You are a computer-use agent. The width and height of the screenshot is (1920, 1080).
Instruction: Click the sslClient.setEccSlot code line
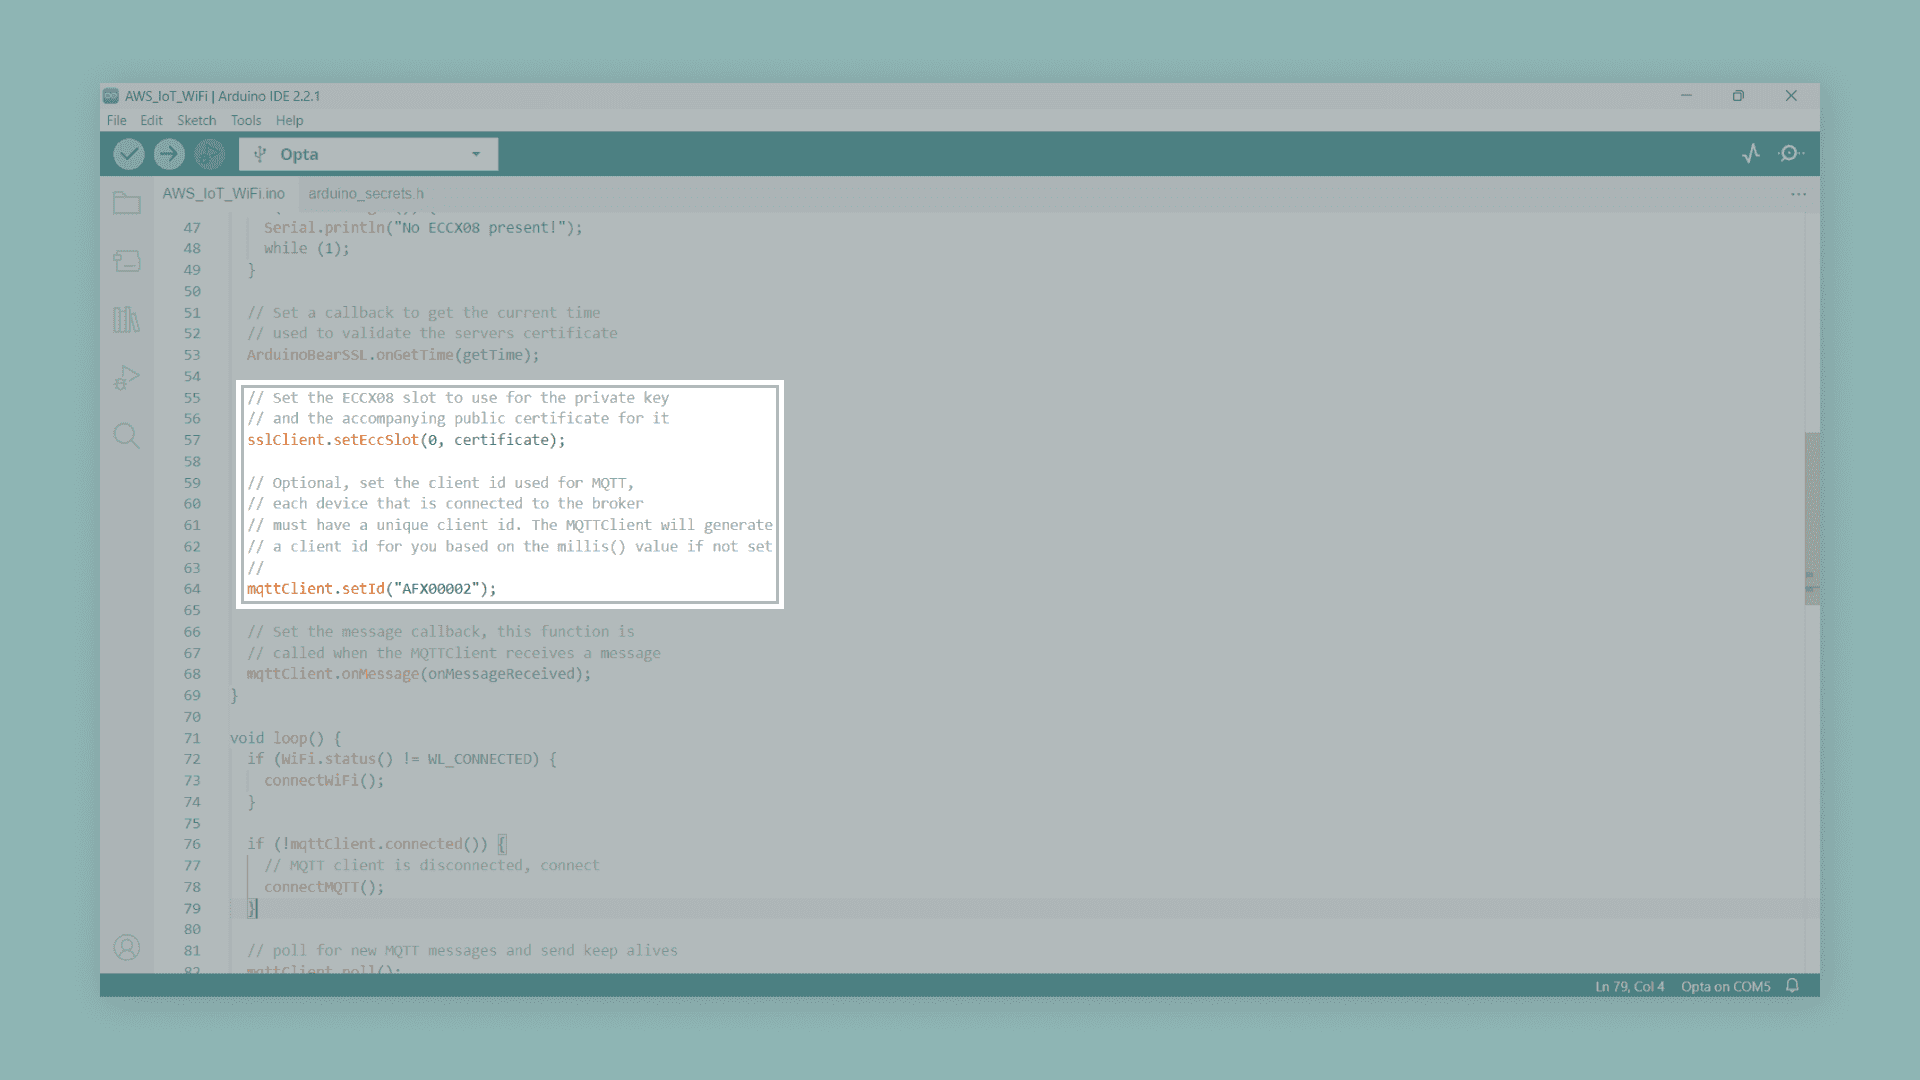[406, 440]
